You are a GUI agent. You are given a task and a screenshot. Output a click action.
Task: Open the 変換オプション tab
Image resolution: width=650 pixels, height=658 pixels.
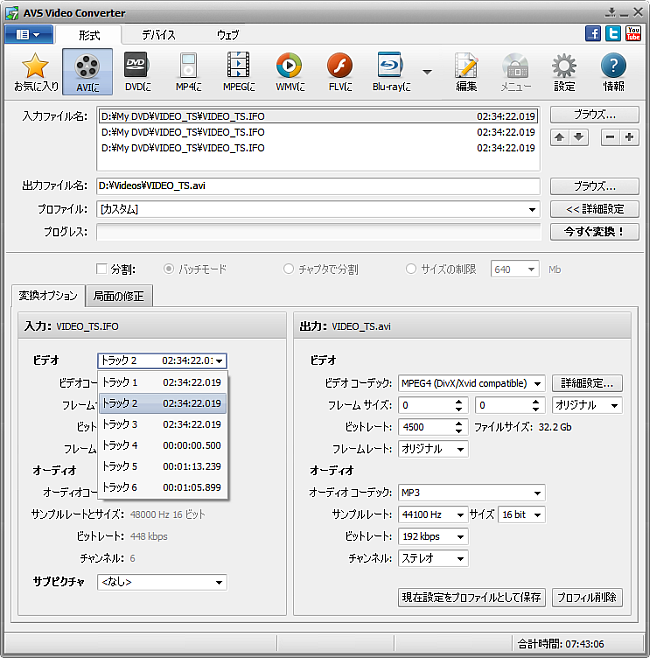point(48,295)
